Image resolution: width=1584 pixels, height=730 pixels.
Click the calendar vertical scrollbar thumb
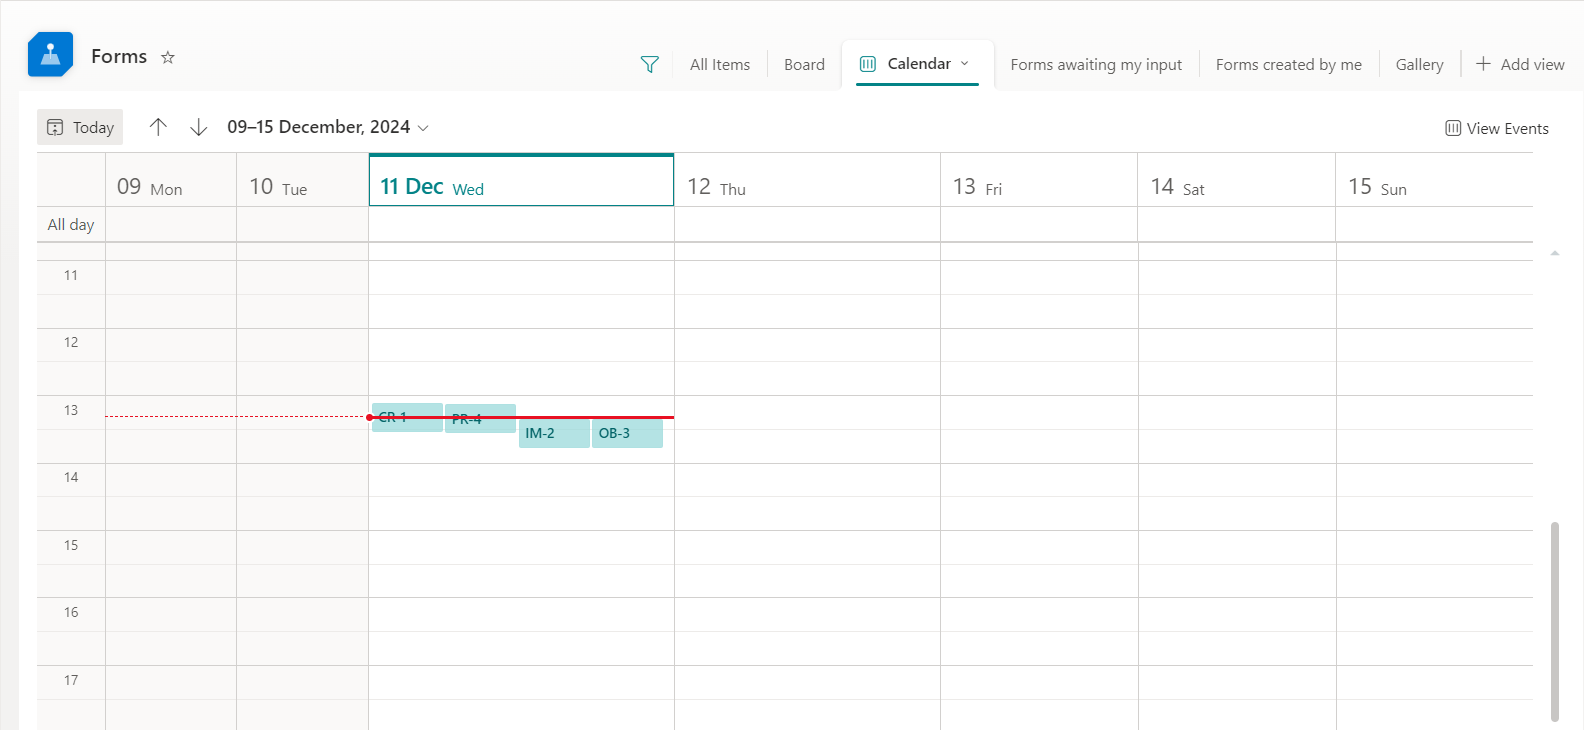point(1554,620)
